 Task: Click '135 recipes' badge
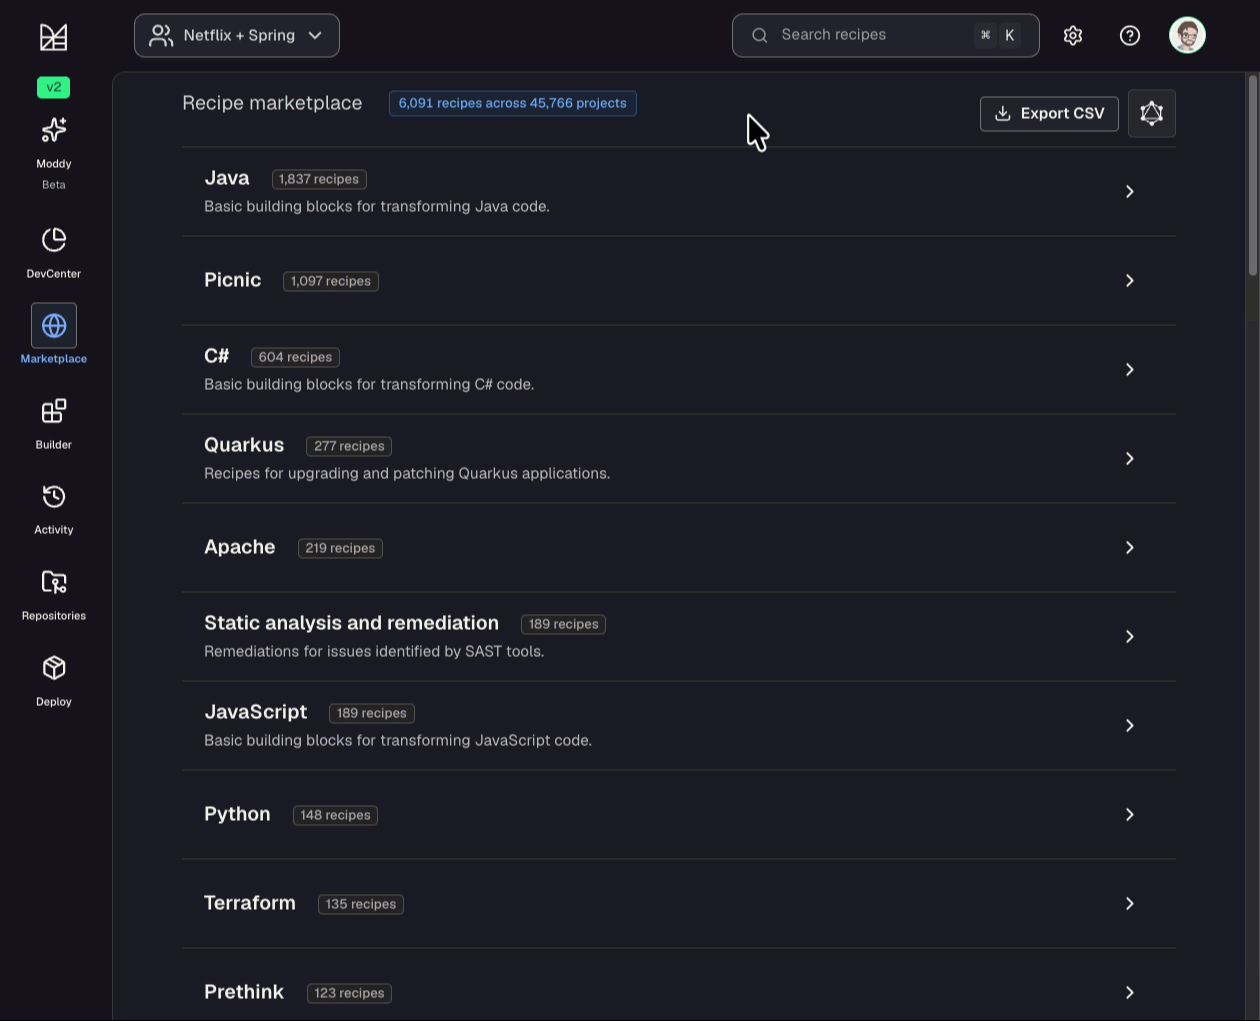coord(361,904)
